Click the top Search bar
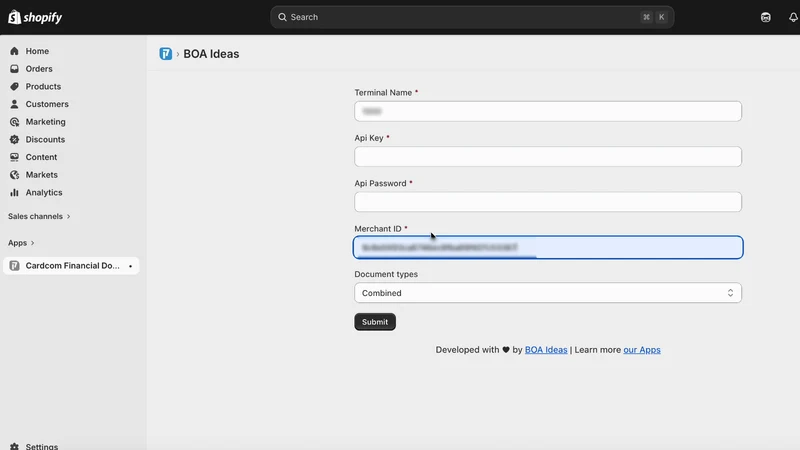This screenshot has width=800, height=450. click(x=472, y=17)
